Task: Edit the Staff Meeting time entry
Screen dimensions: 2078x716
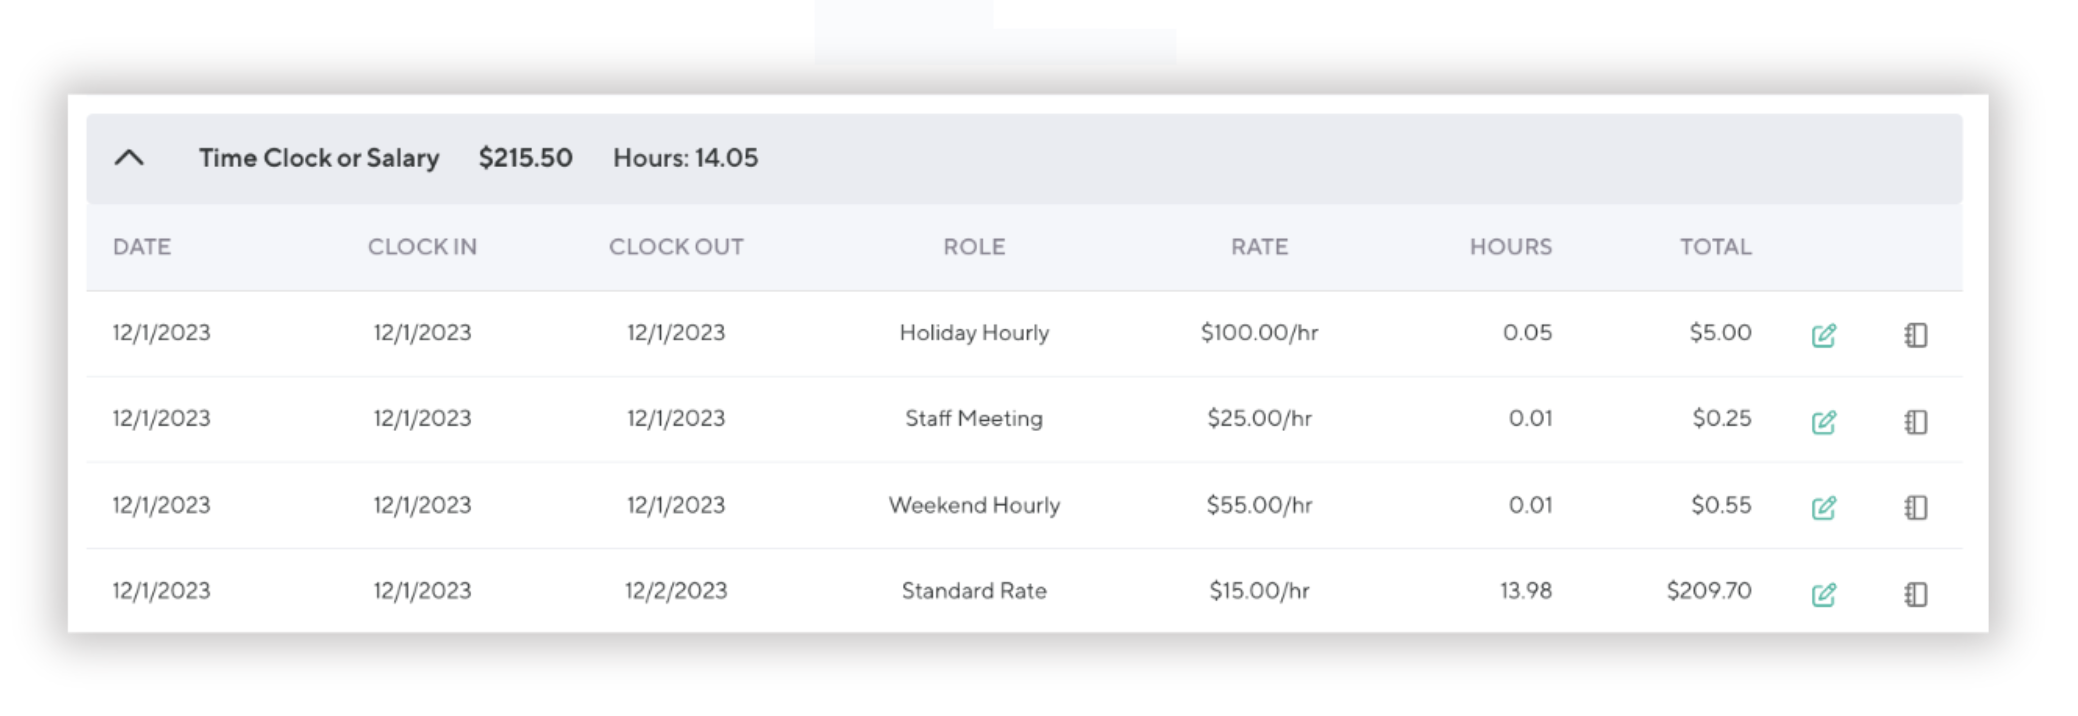Action: tap(1823, 422)
